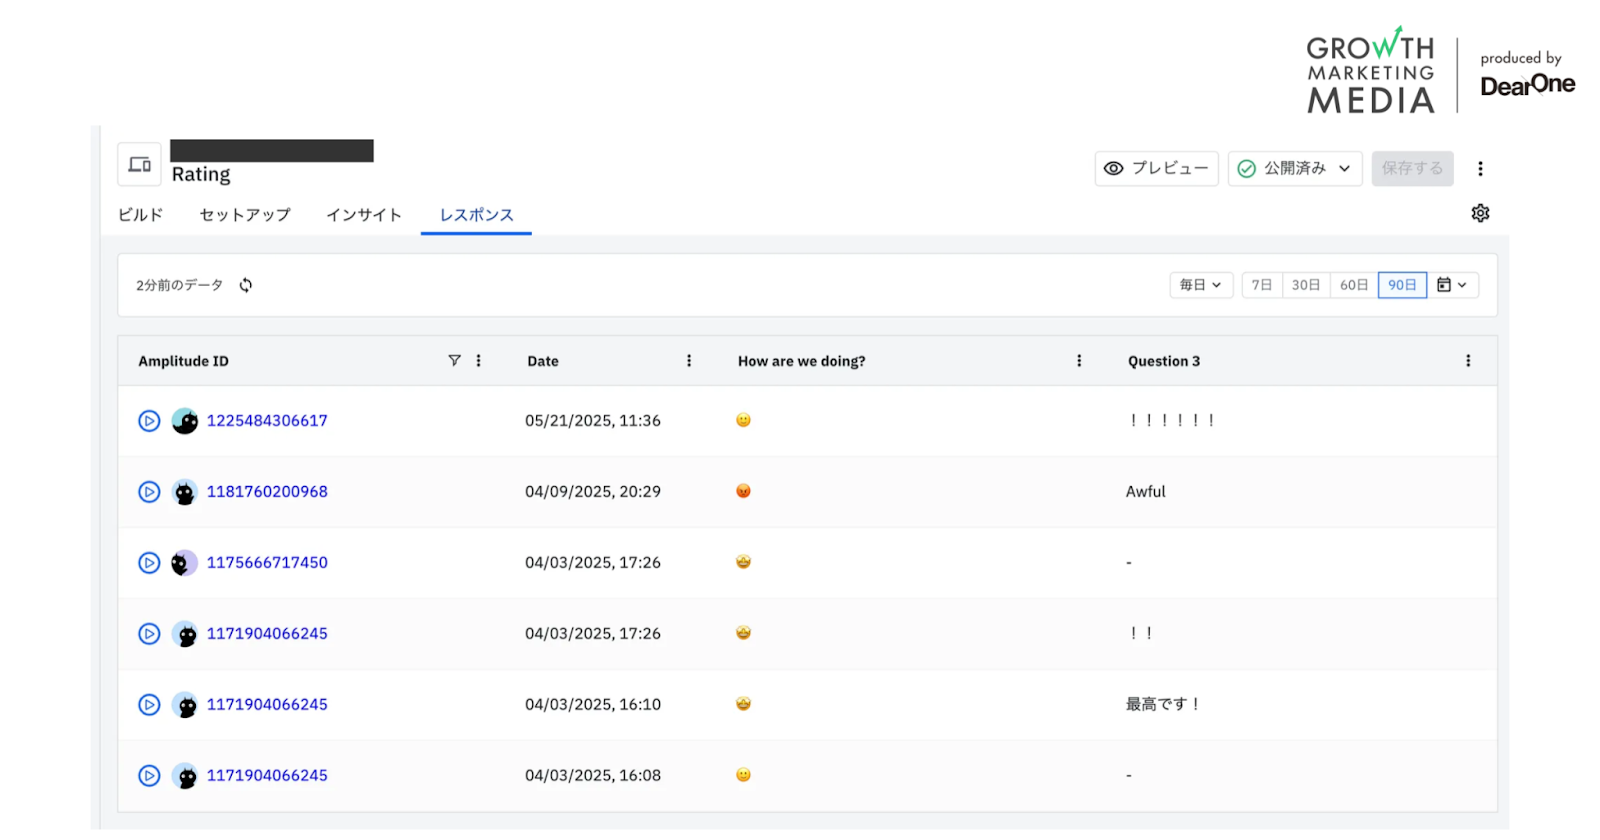
Task: Select the 7日 date range
Action: coord(1262,285)
